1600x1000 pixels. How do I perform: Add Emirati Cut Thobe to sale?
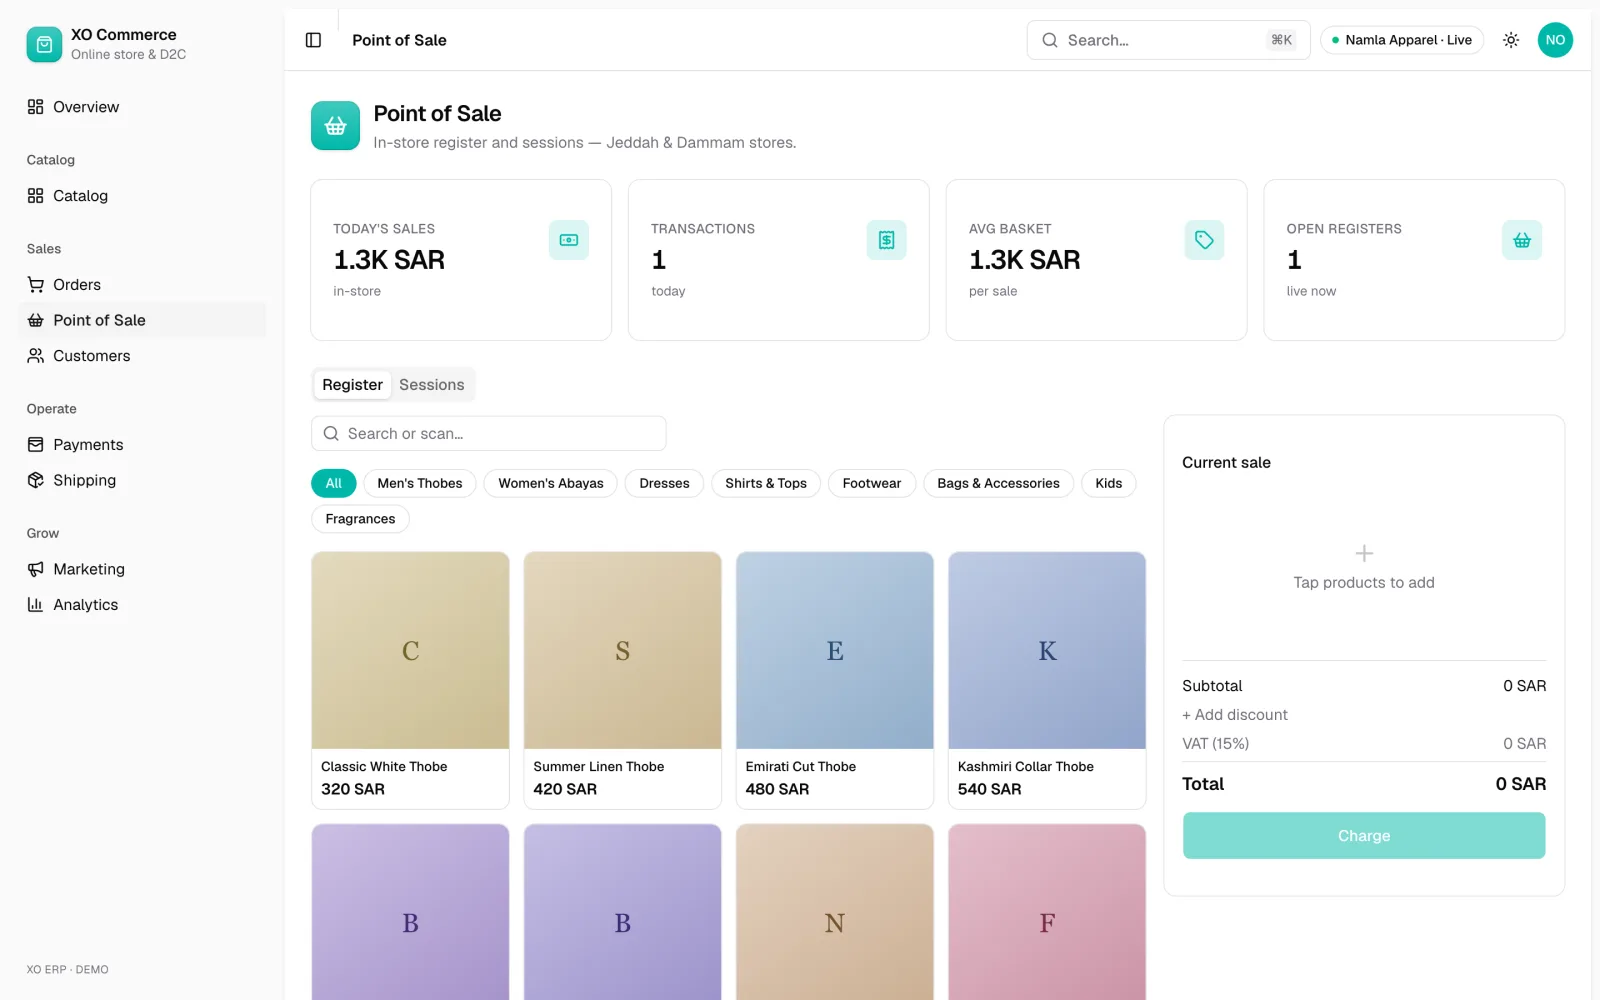pos(835,680)
